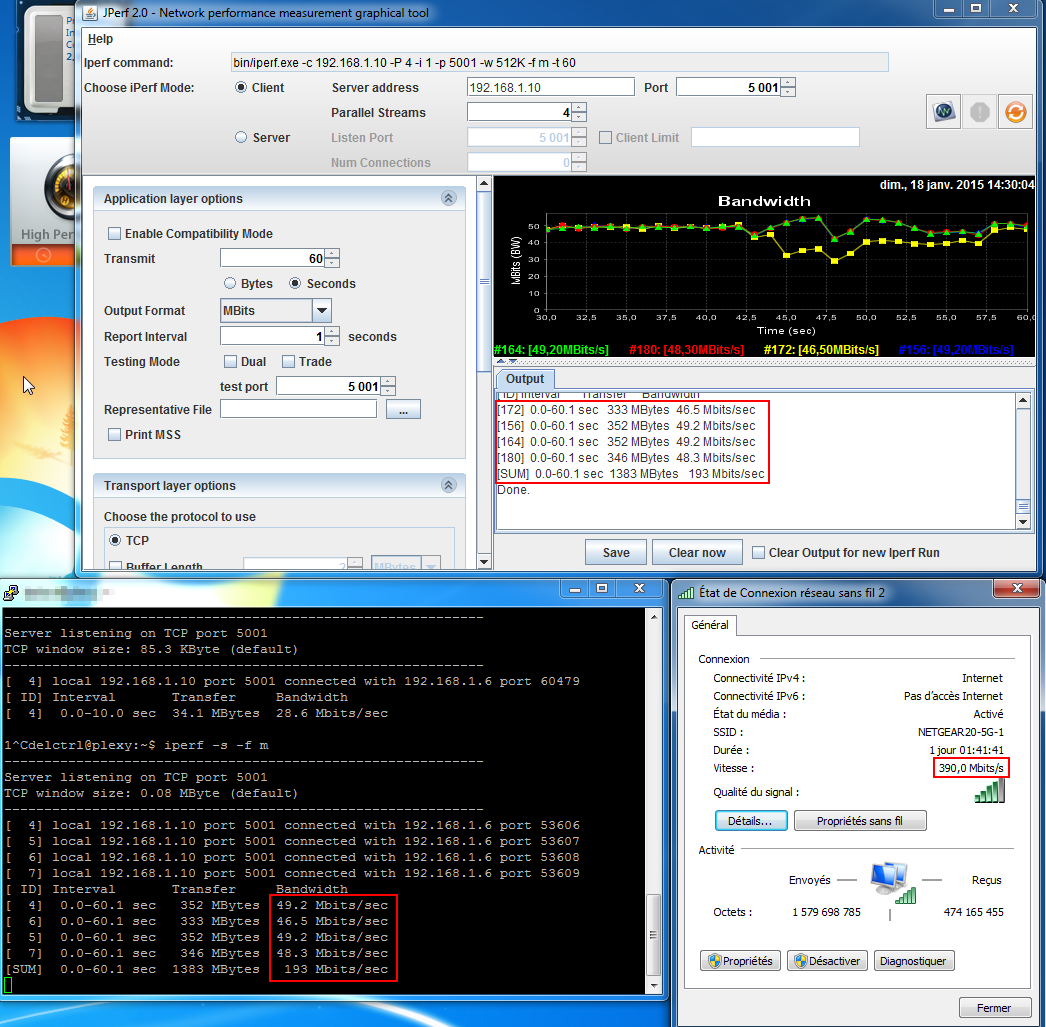1046x1027 pixels.
Task: Click the Run IPerf icon button
Action: tap(942, 112)
